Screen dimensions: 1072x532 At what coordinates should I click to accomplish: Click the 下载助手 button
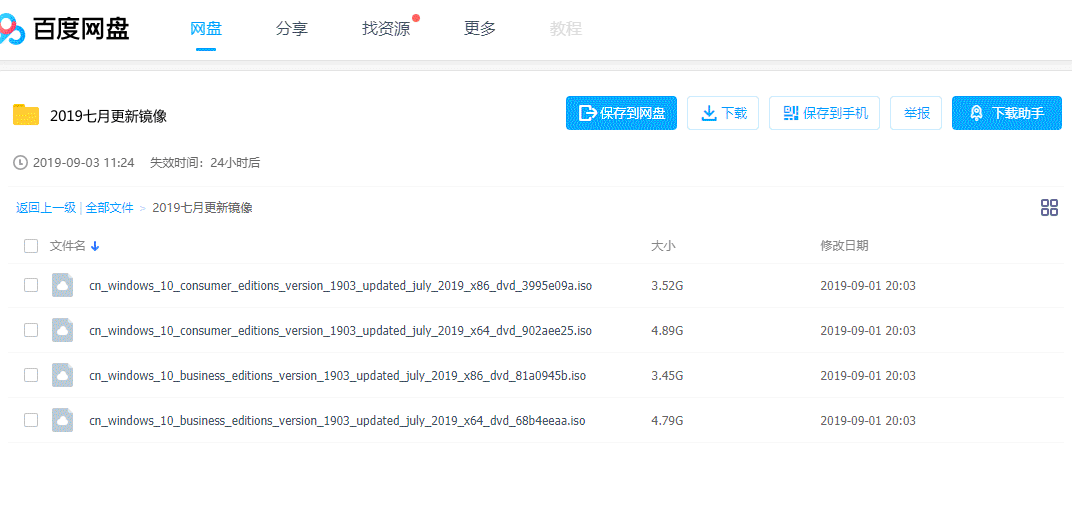click(1006, 113)
